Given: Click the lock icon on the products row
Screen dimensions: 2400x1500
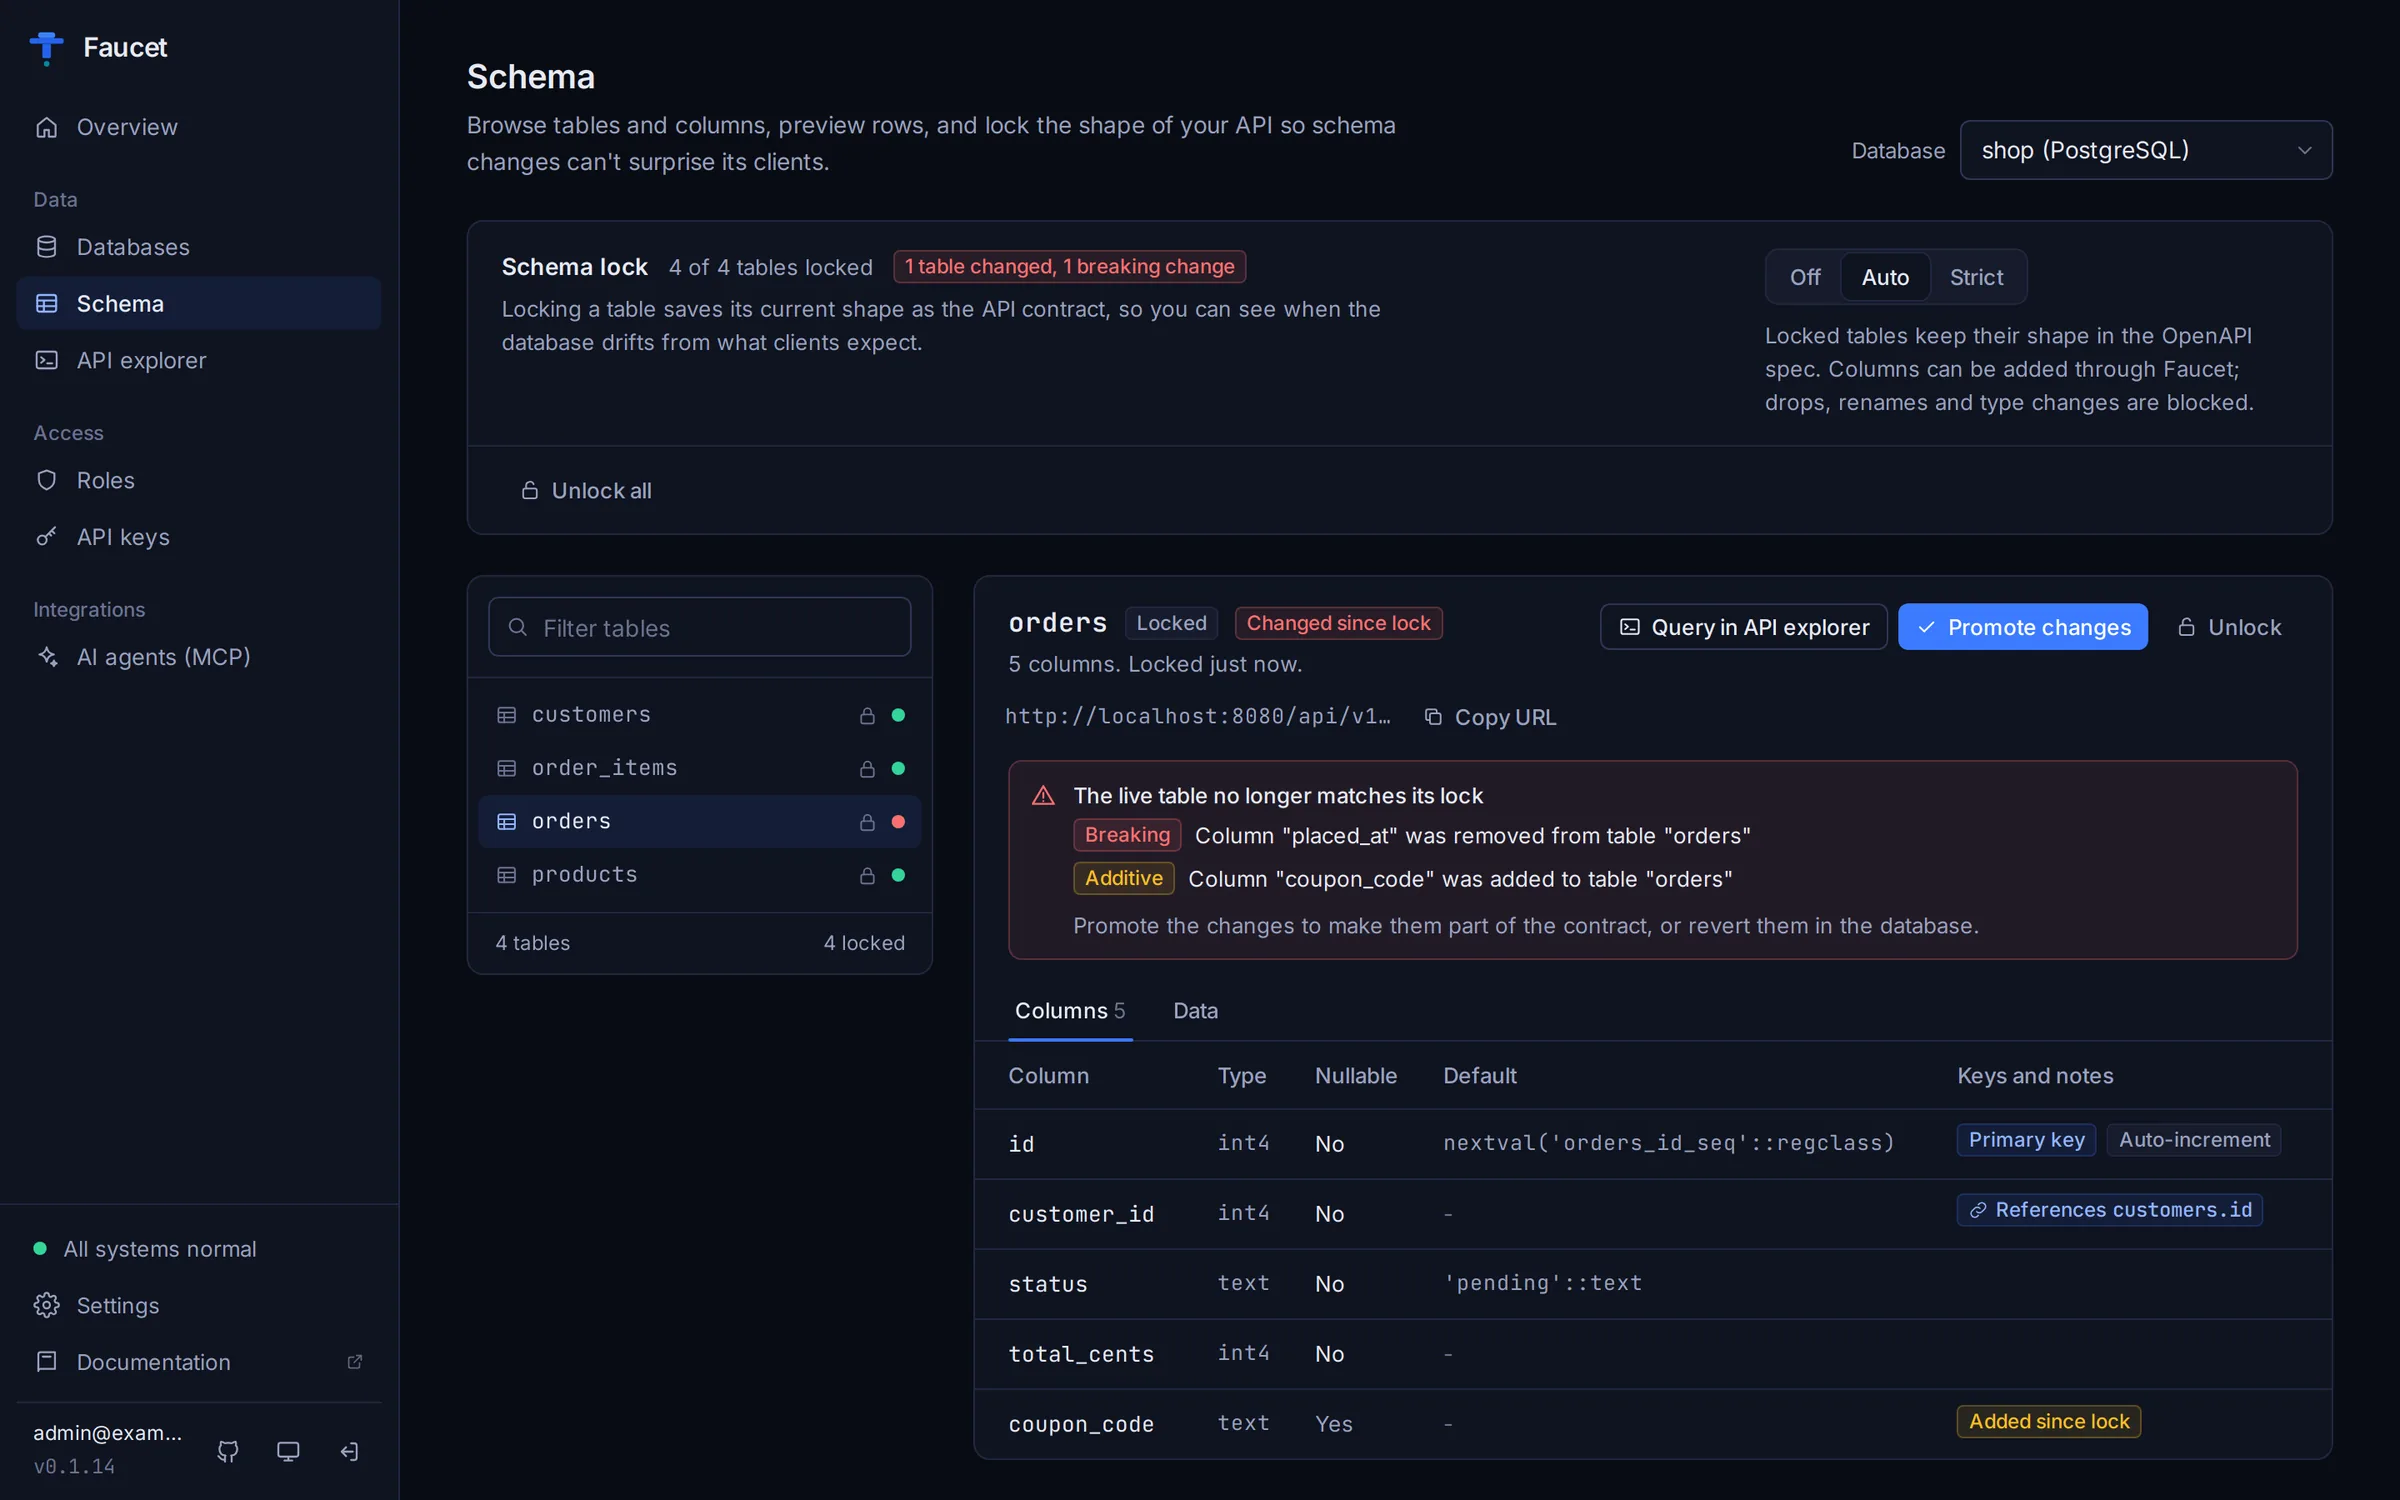Looking at the screenshot, I should click(x=867, y=875).
